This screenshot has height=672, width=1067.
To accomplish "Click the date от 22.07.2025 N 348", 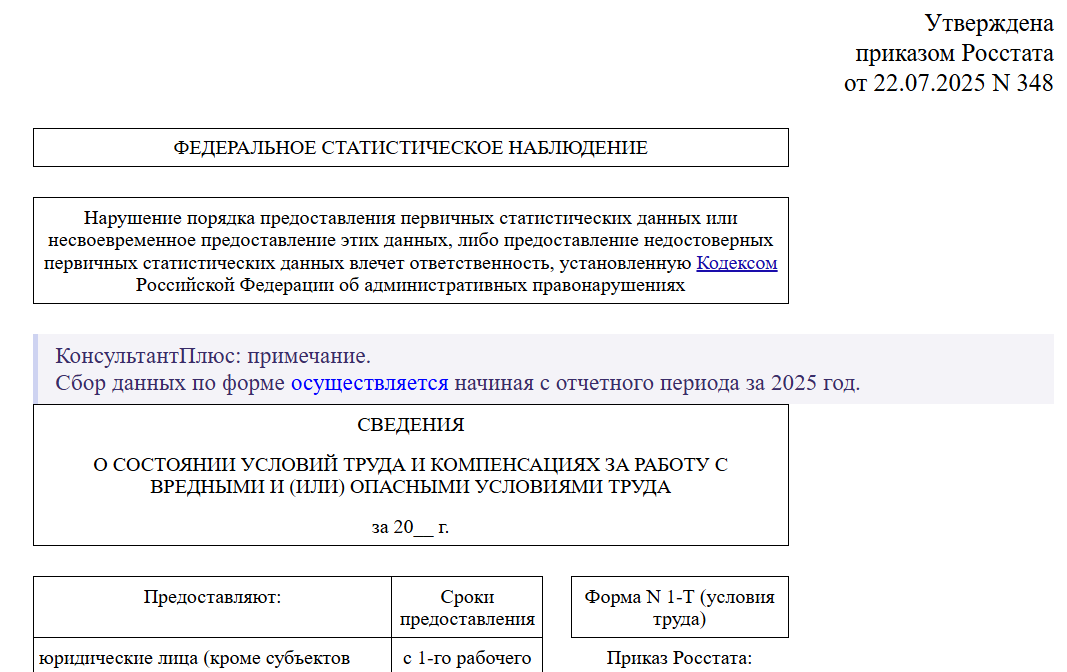I will 948,83.
